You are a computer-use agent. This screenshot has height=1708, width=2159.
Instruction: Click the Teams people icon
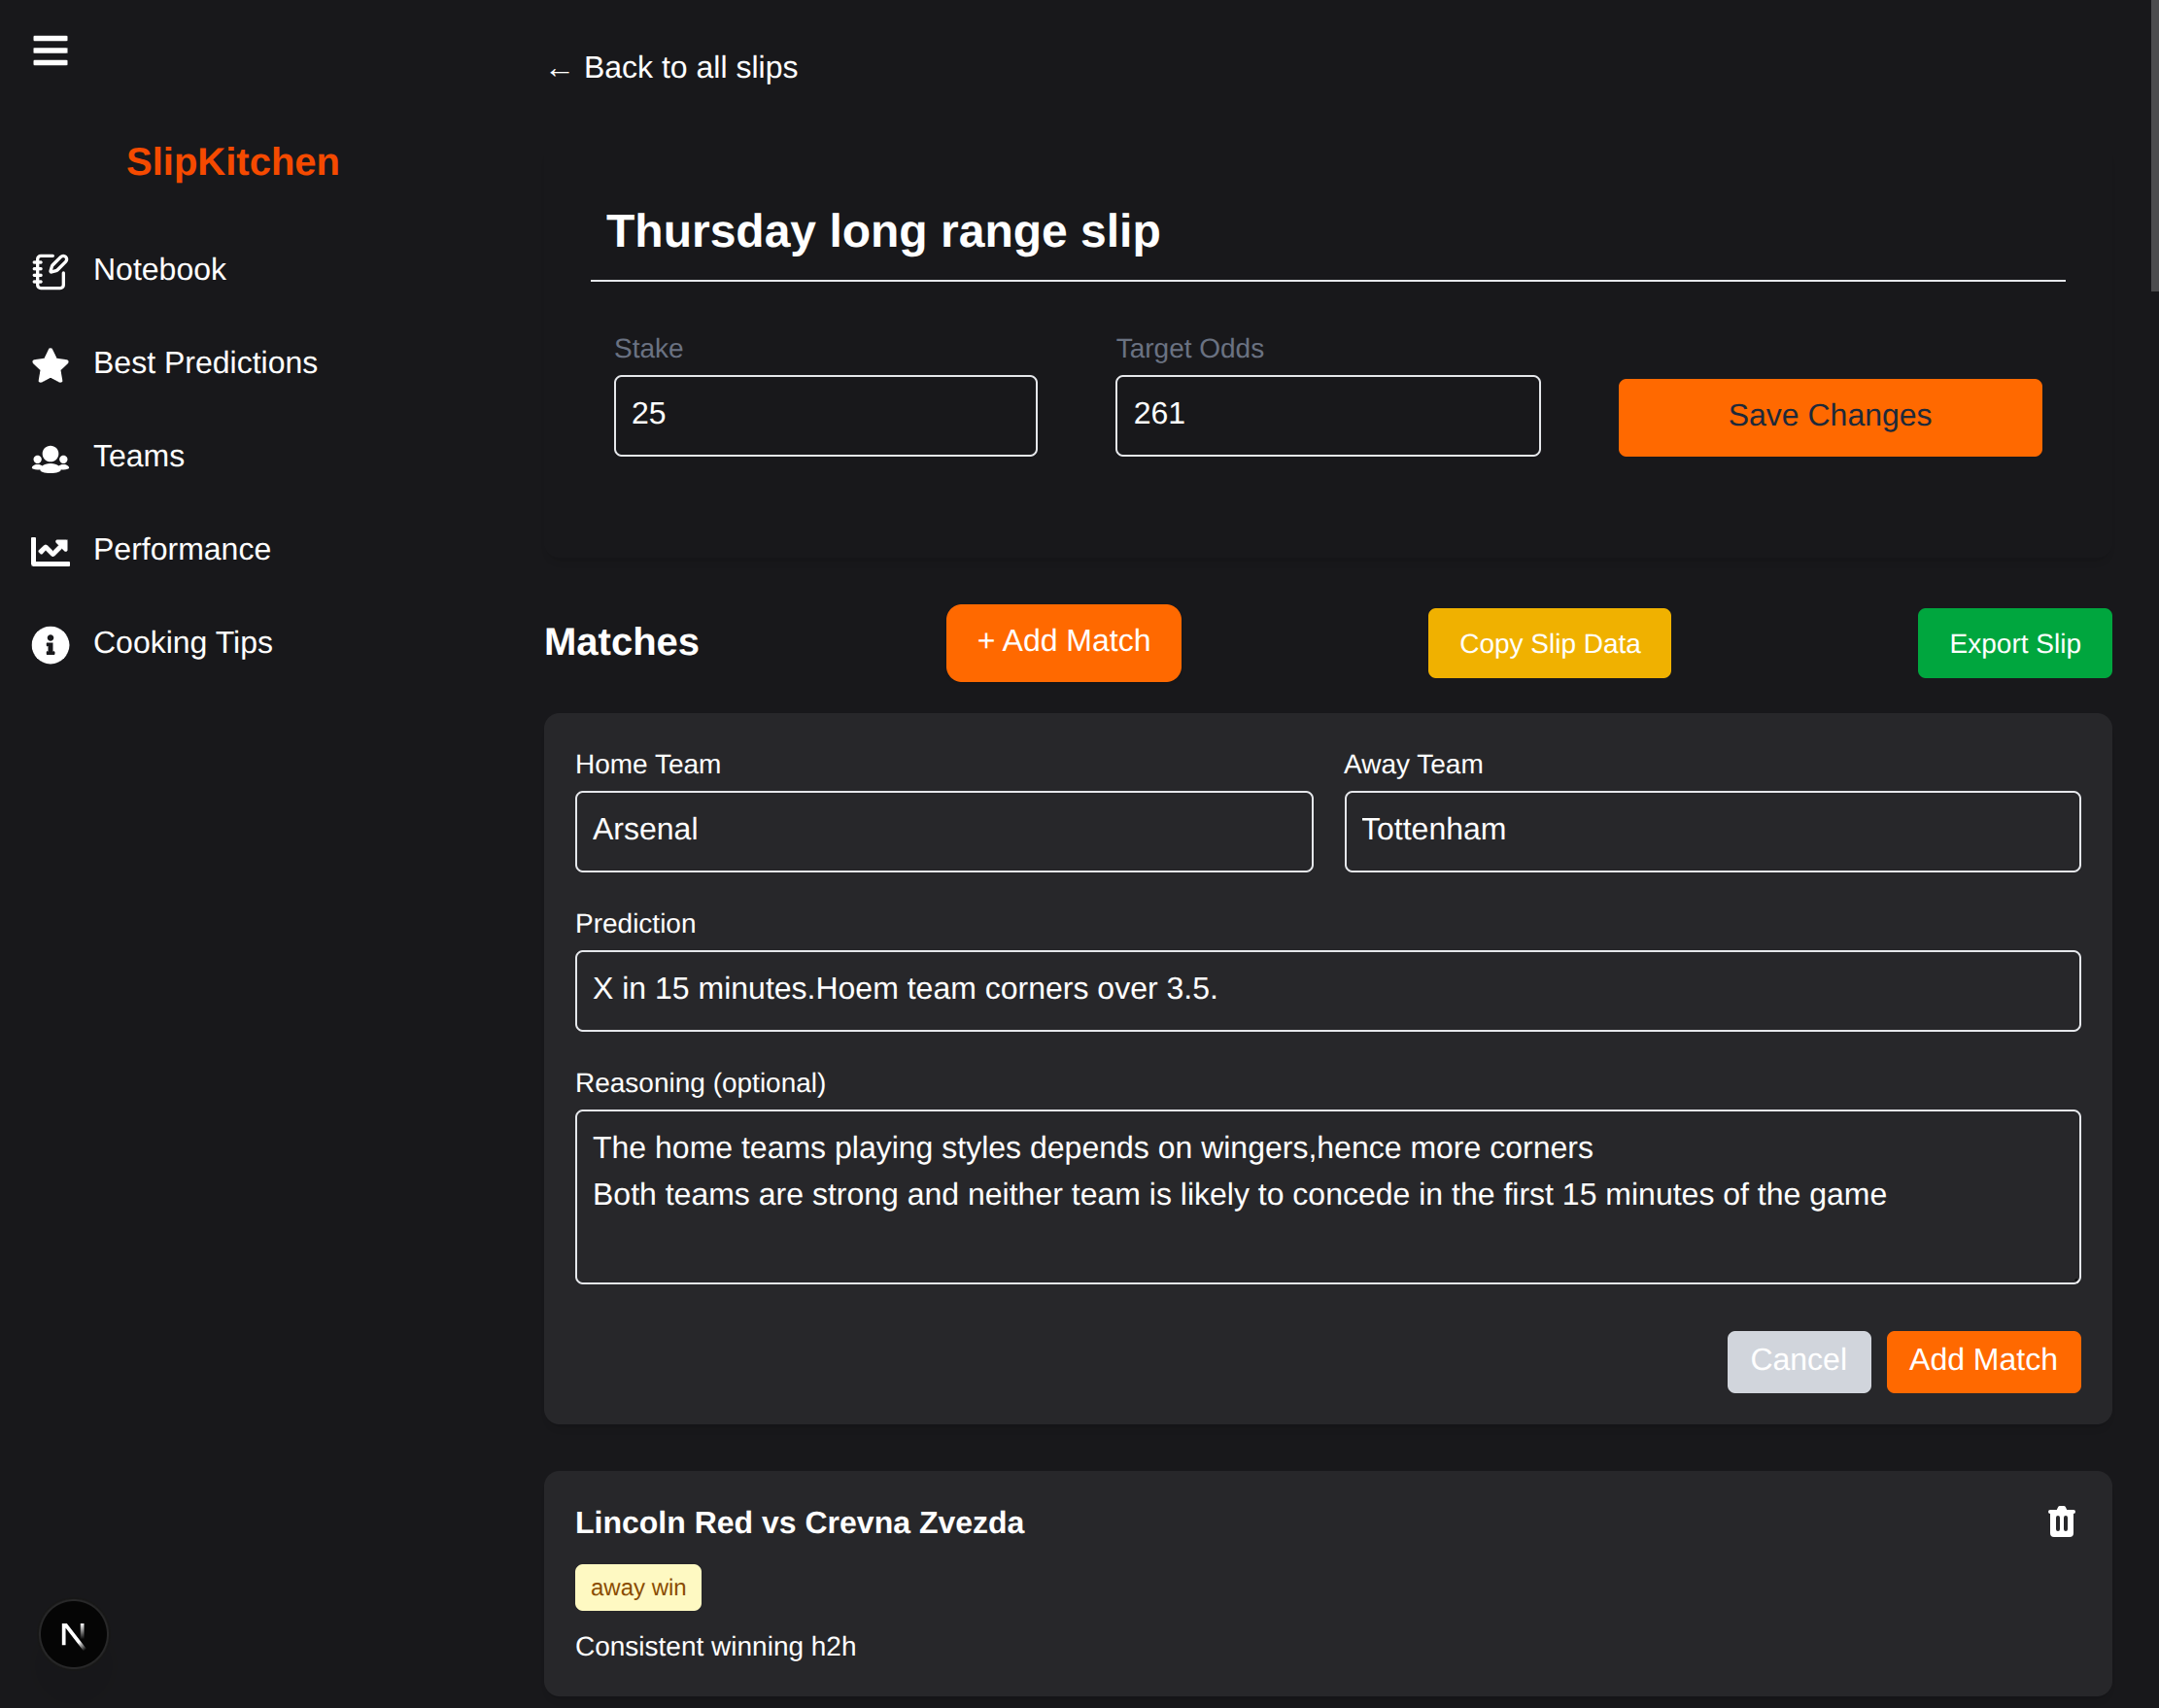click(50, 458)
